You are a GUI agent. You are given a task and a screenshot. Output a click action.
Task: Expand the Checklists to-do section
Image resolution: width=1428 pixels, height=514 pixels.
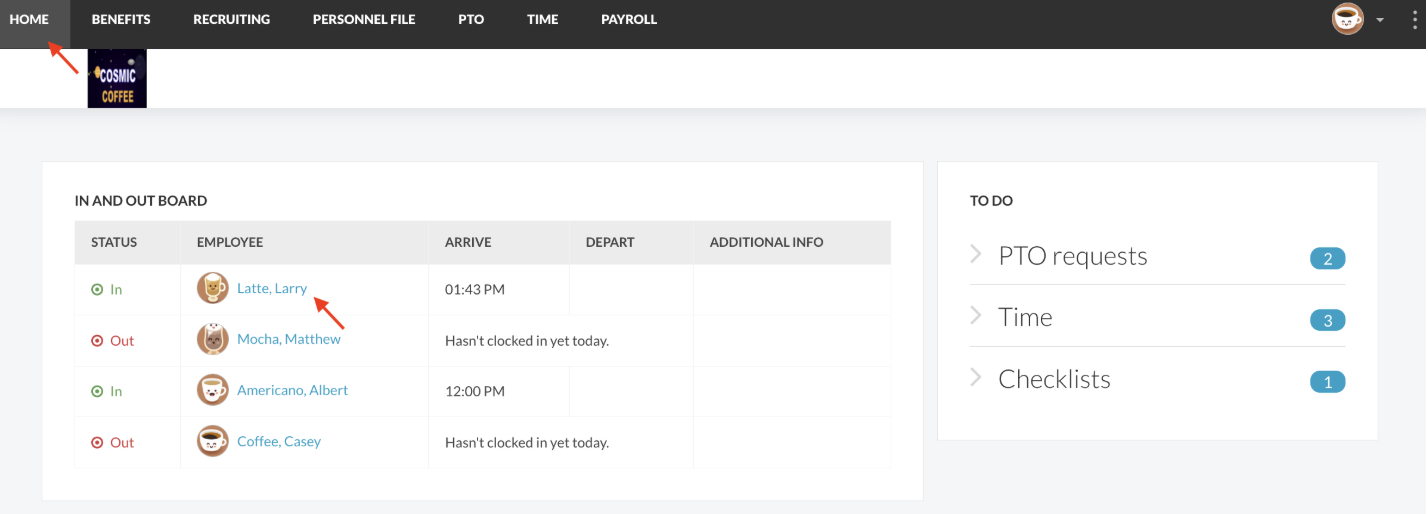(977, 378)
